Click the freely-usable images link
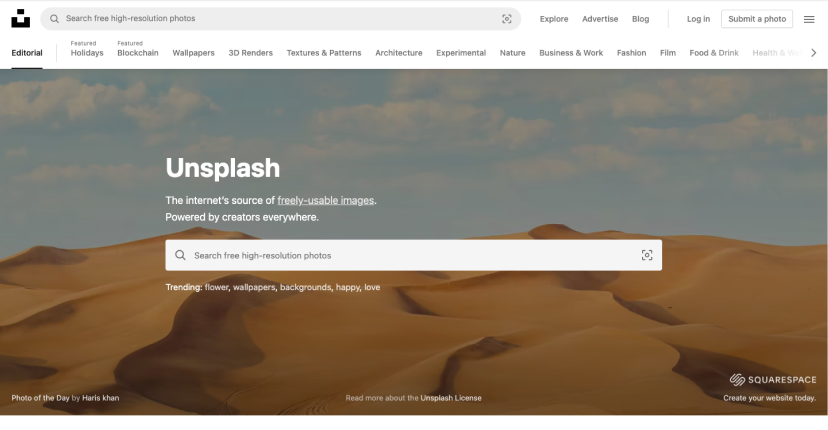The width and height of the screenshot is (828, 430). coord(326,200)
